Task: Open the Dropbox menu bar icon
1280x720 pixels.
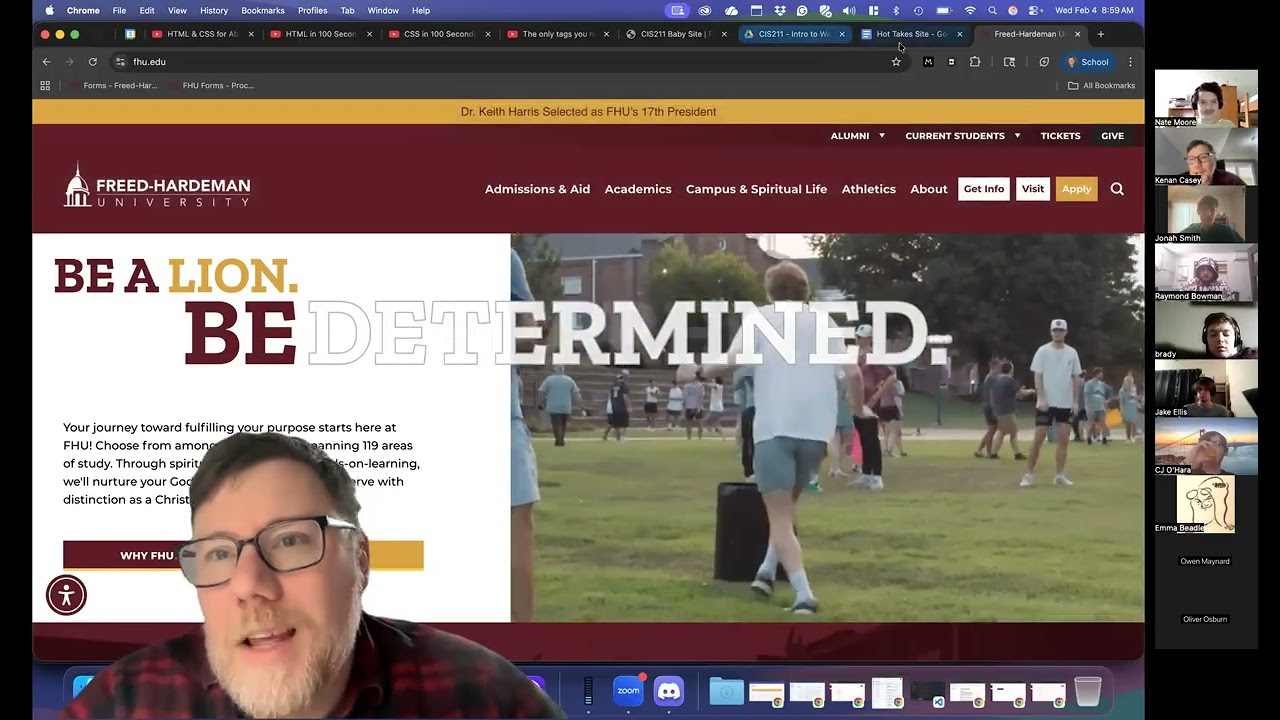Action: coord(779,11)
